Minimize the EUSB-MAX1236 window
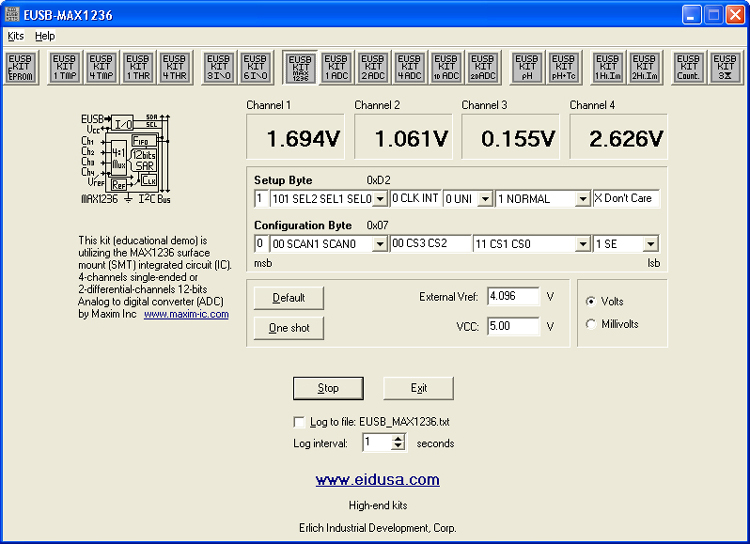This screenshot has height=544, width=750. pos(691,14)
